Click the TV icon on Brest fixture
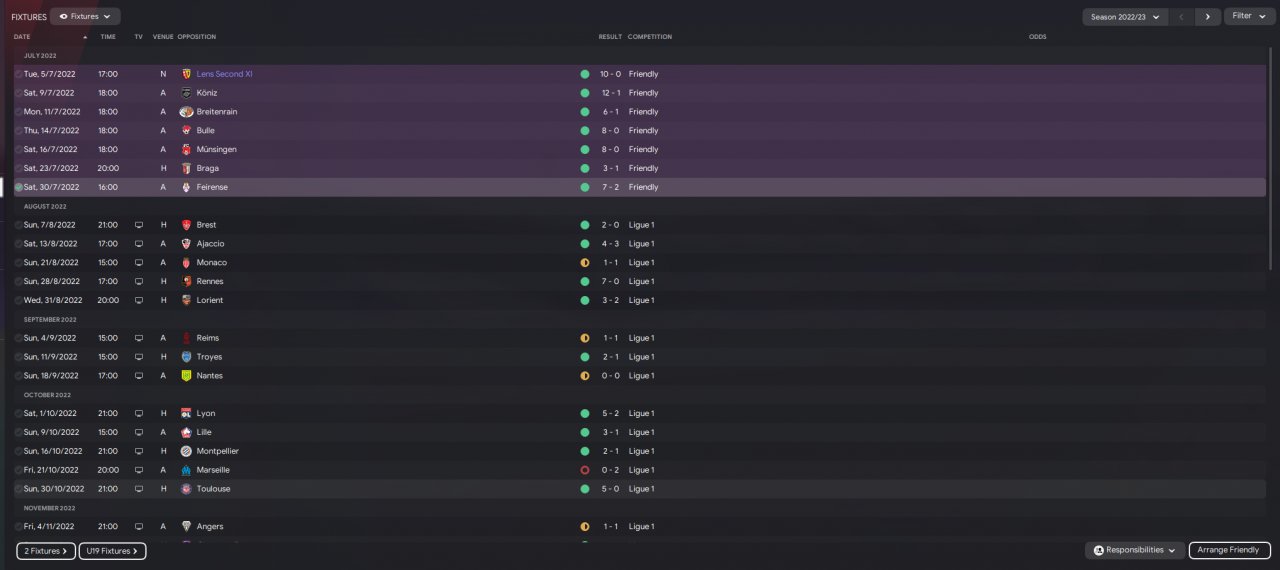 (x=139, y=225)
